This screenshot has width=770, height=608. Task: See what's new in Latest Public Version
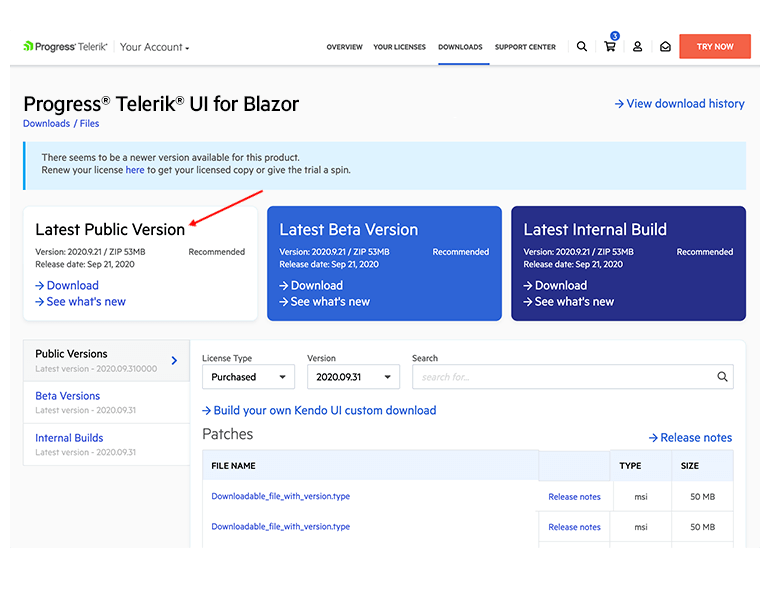81,302
